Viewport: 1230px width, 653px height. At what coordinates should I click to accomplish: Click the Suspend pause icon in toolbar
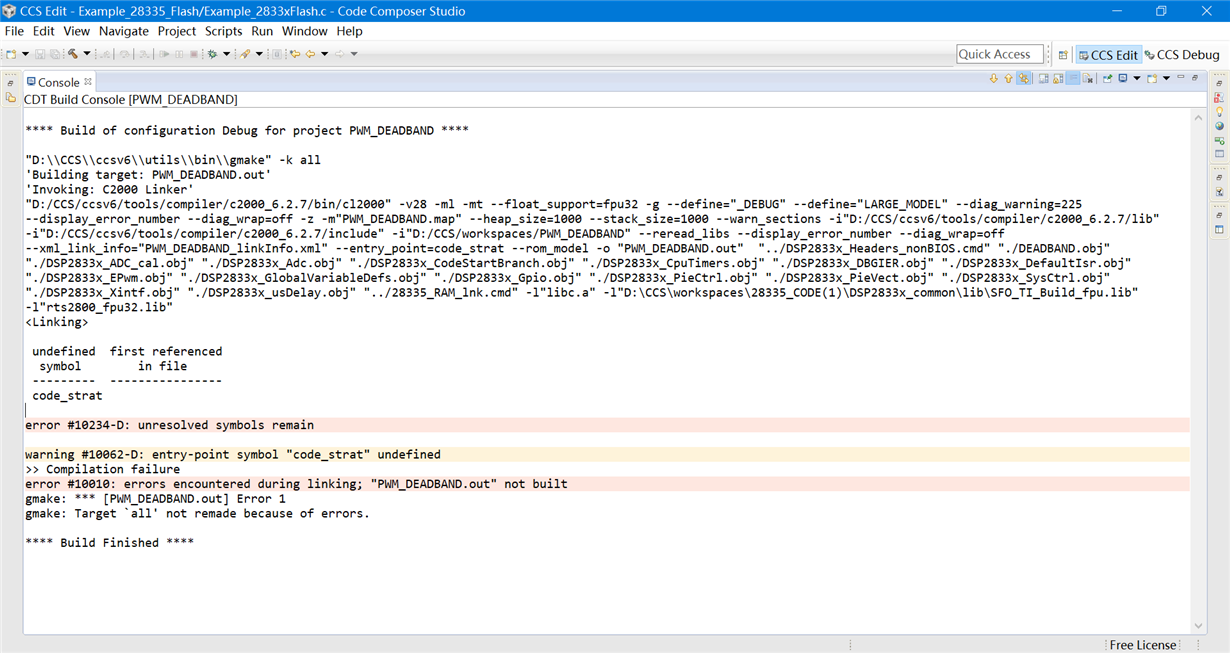(179, 54)
